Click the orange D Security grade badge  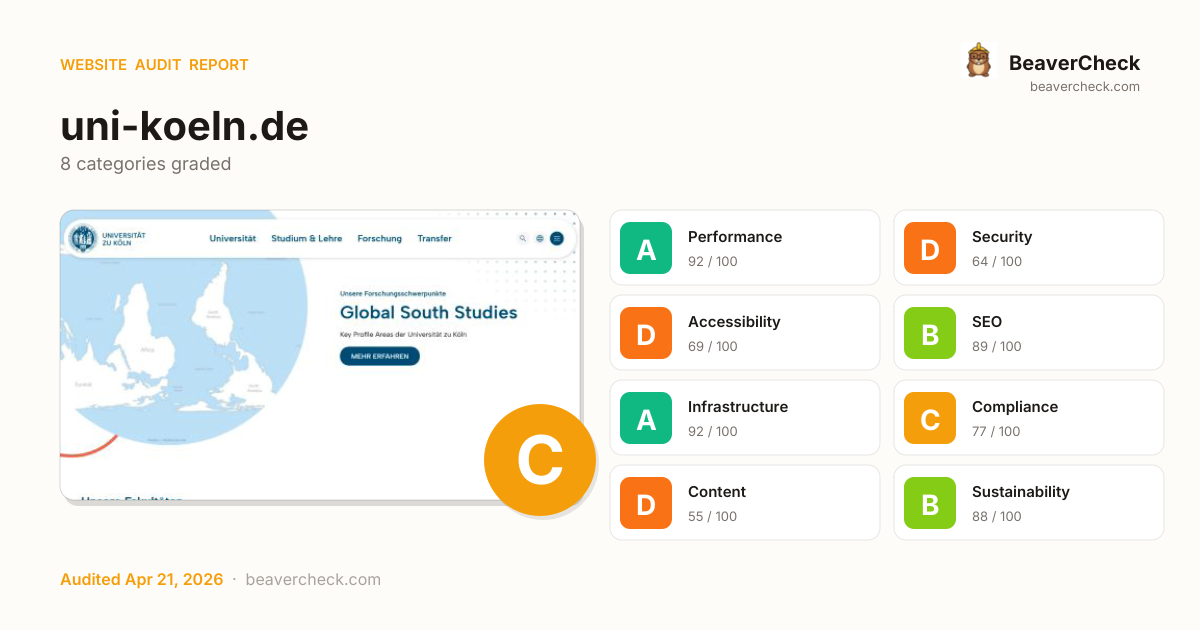(x=930, y=248)
